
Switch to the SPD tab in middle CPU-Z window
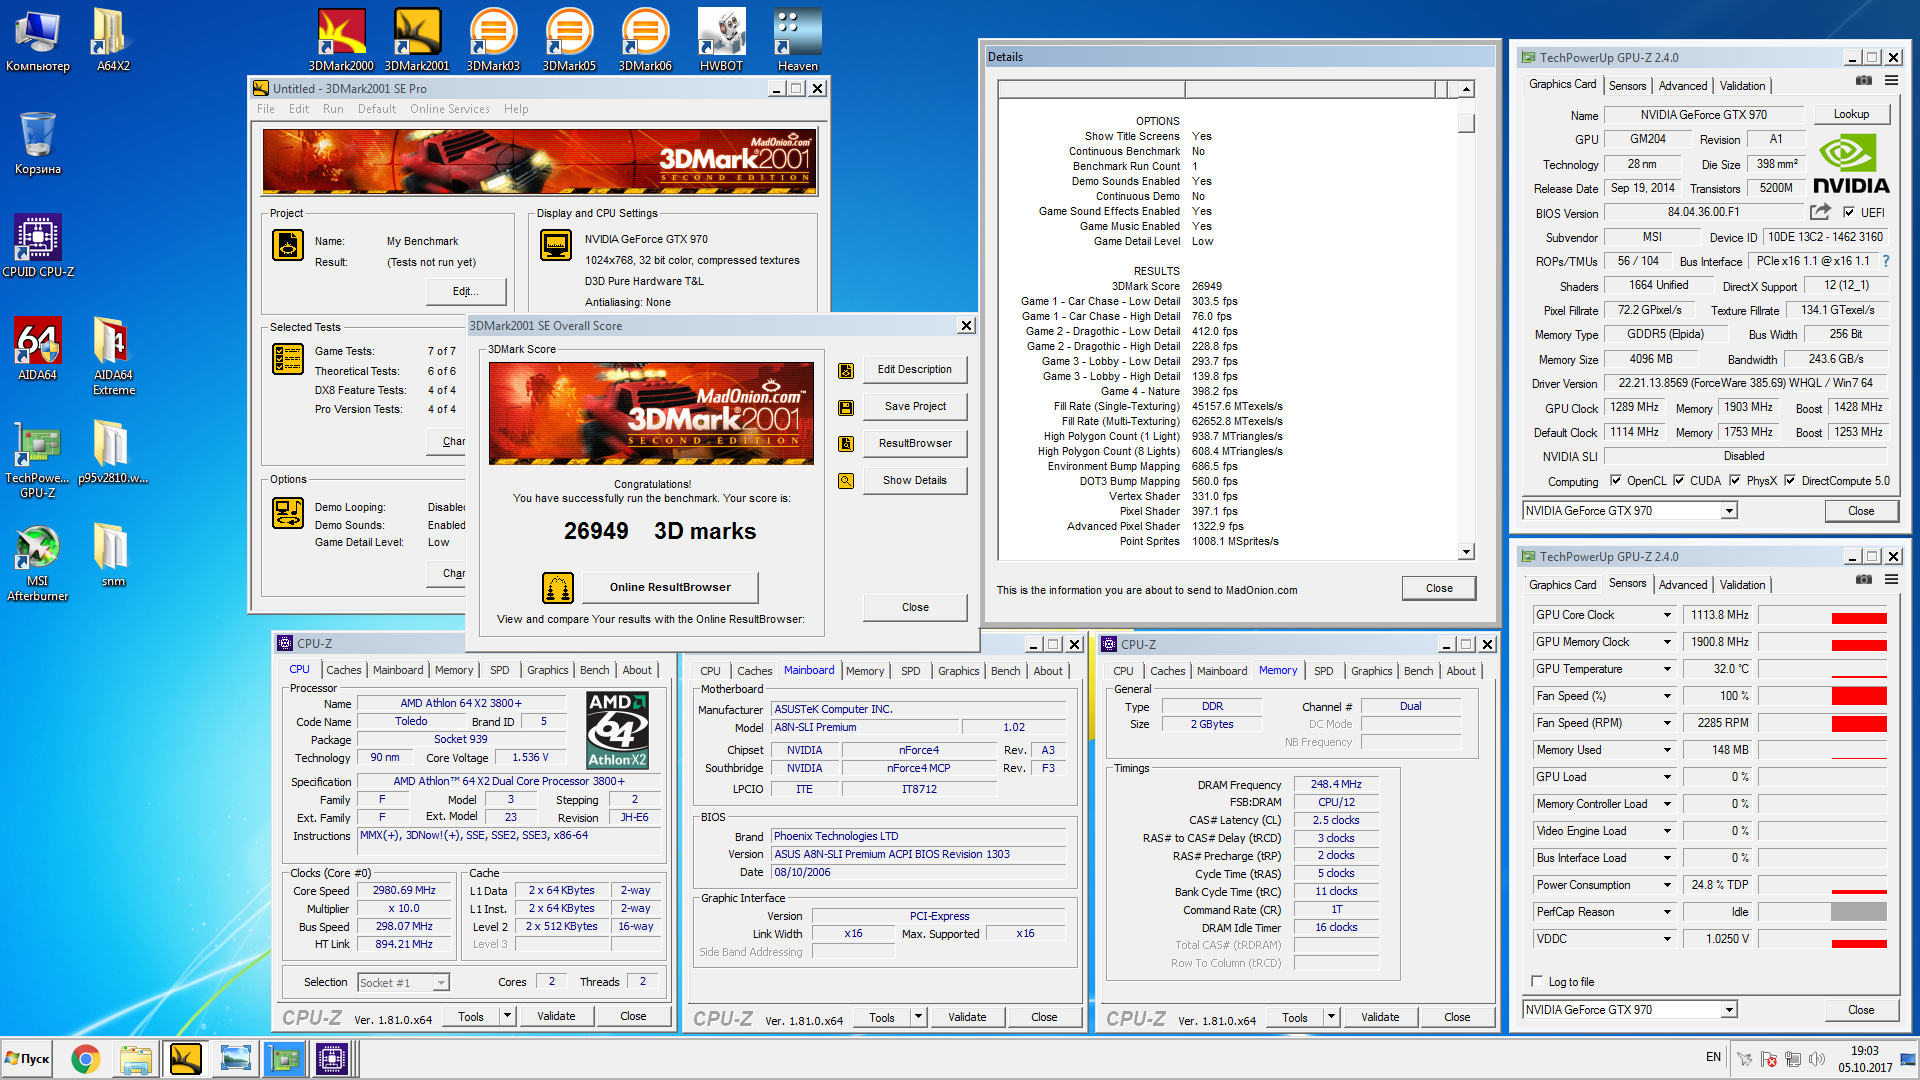click(910, 671)
